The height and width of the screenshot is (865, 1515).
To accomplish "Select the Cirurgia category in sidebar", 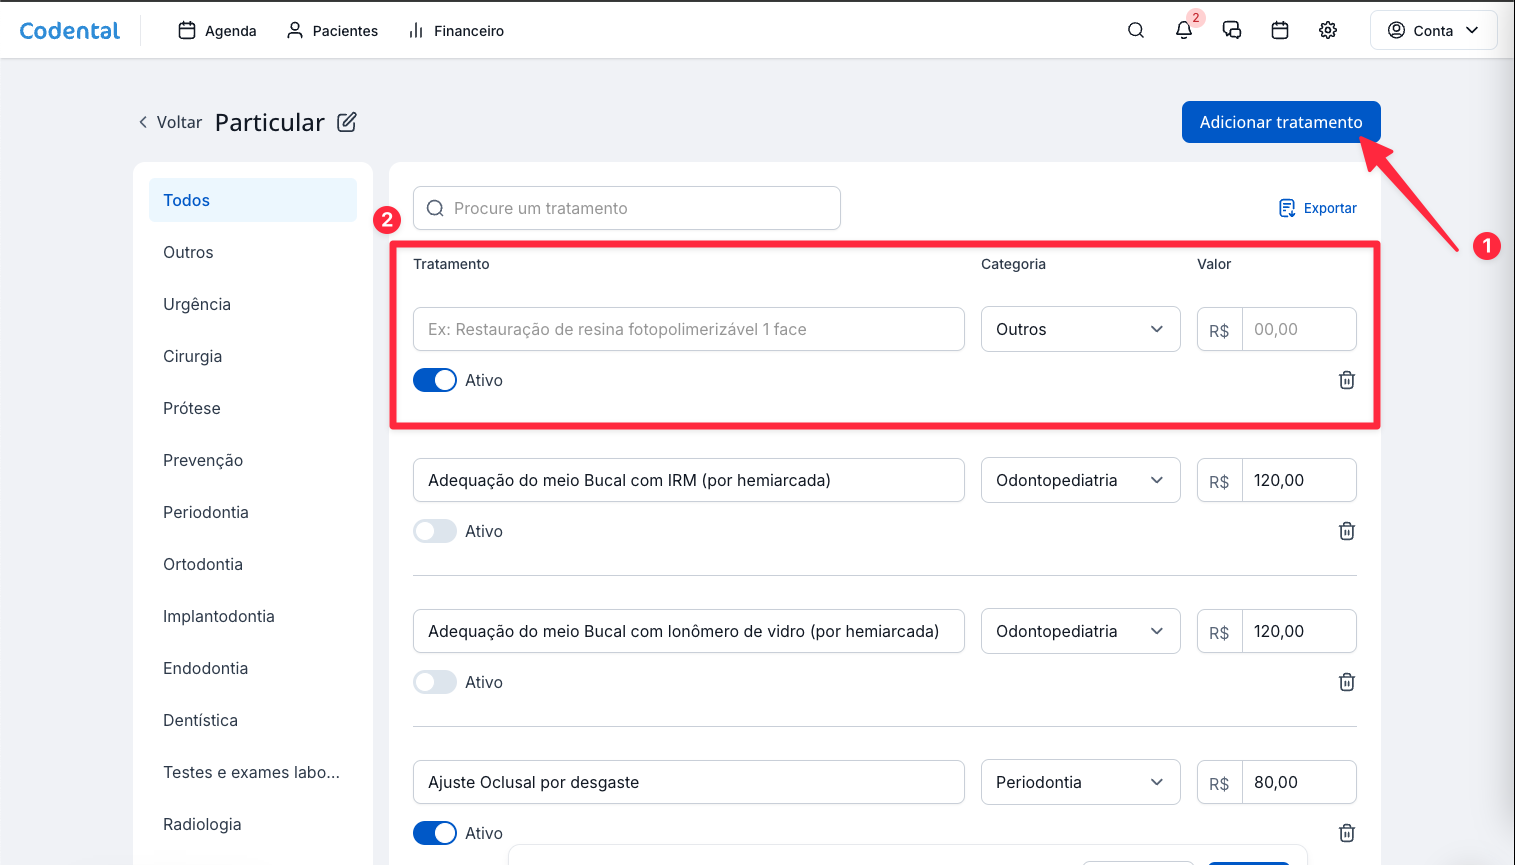I will [193, 356].
